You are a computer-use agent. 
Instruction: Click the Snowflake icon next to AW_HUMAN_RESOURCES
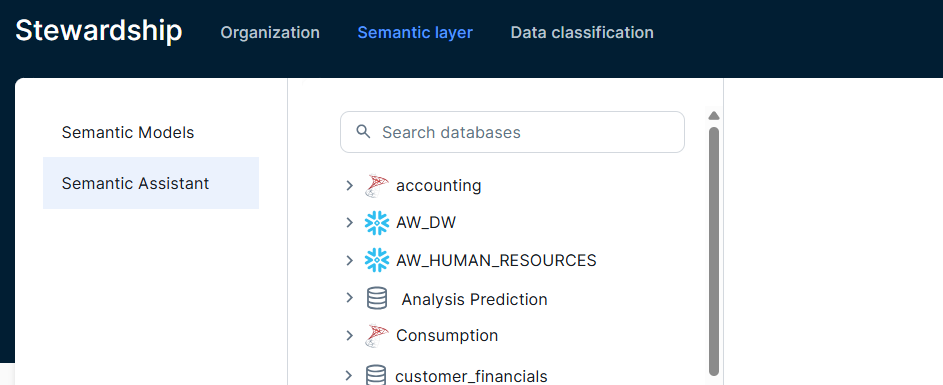[x=377, y=260]
